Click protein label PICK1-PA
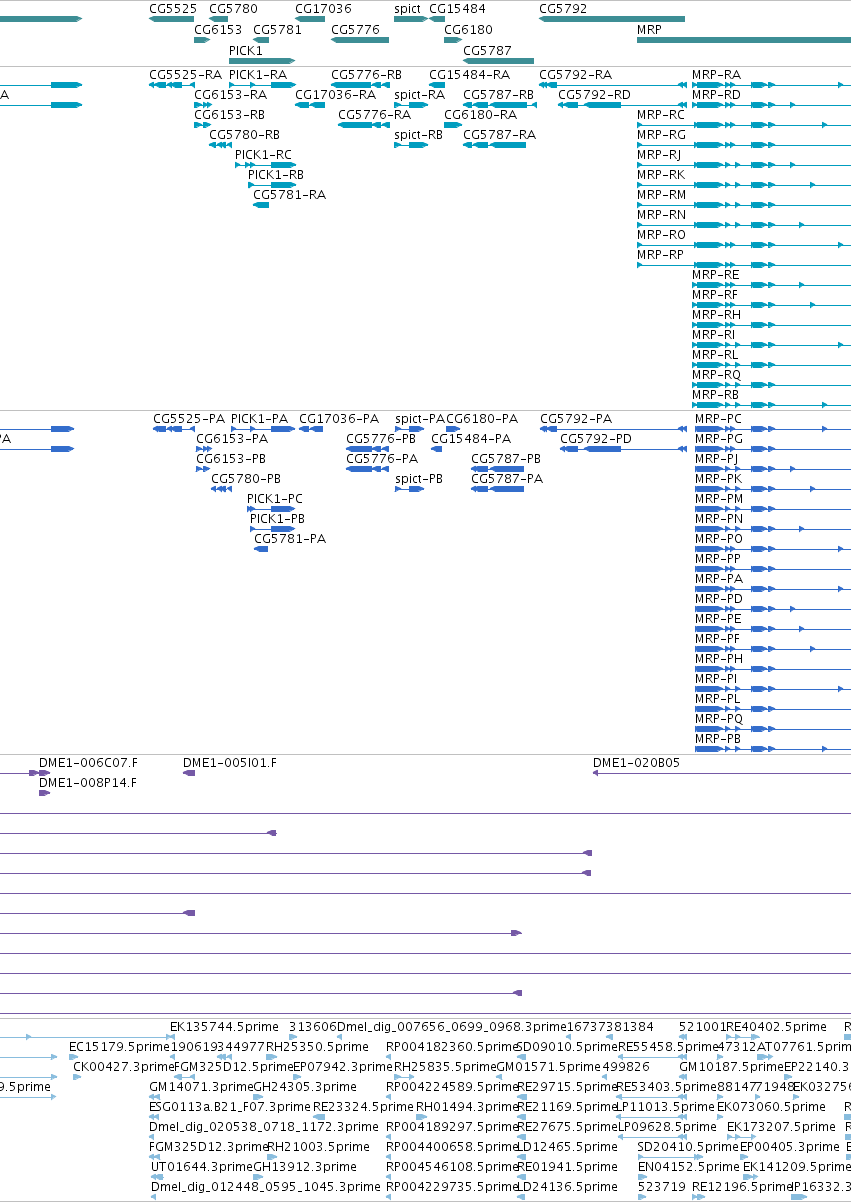 [260, 419]
